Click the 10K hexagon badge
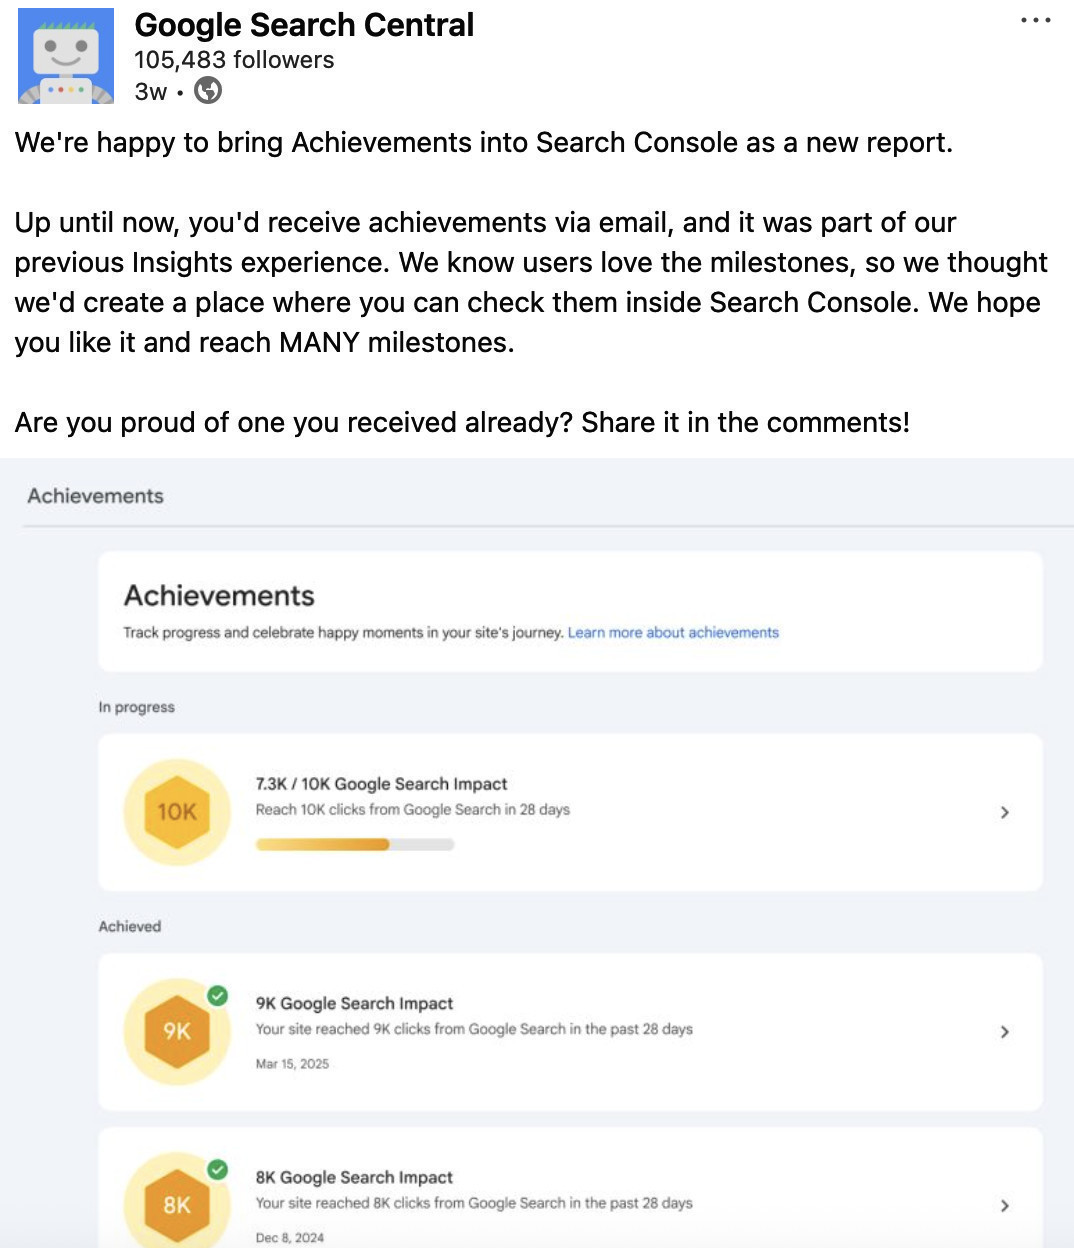The height and width of the screenshot is (1248, 1074). click(177, 812)
